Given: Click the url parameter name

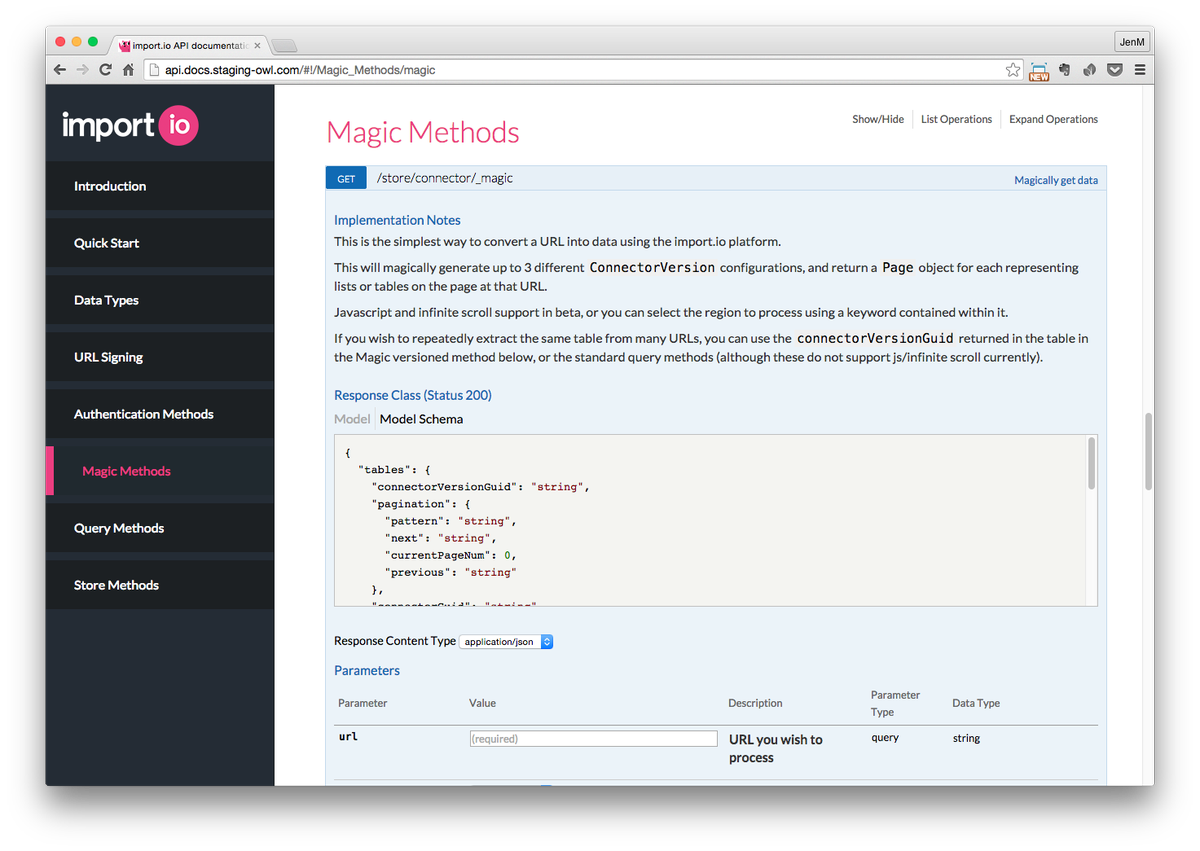Looking at the screenshot, I should coord(348,737).
